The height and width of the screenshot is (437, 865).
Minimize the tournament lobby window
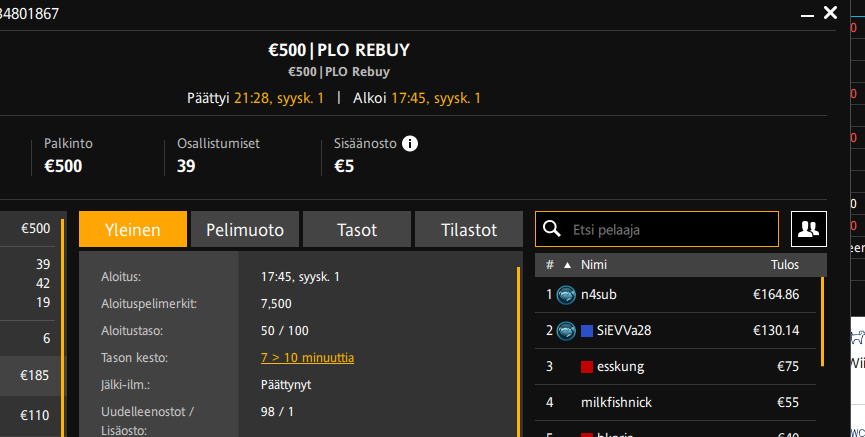(805, 13)
